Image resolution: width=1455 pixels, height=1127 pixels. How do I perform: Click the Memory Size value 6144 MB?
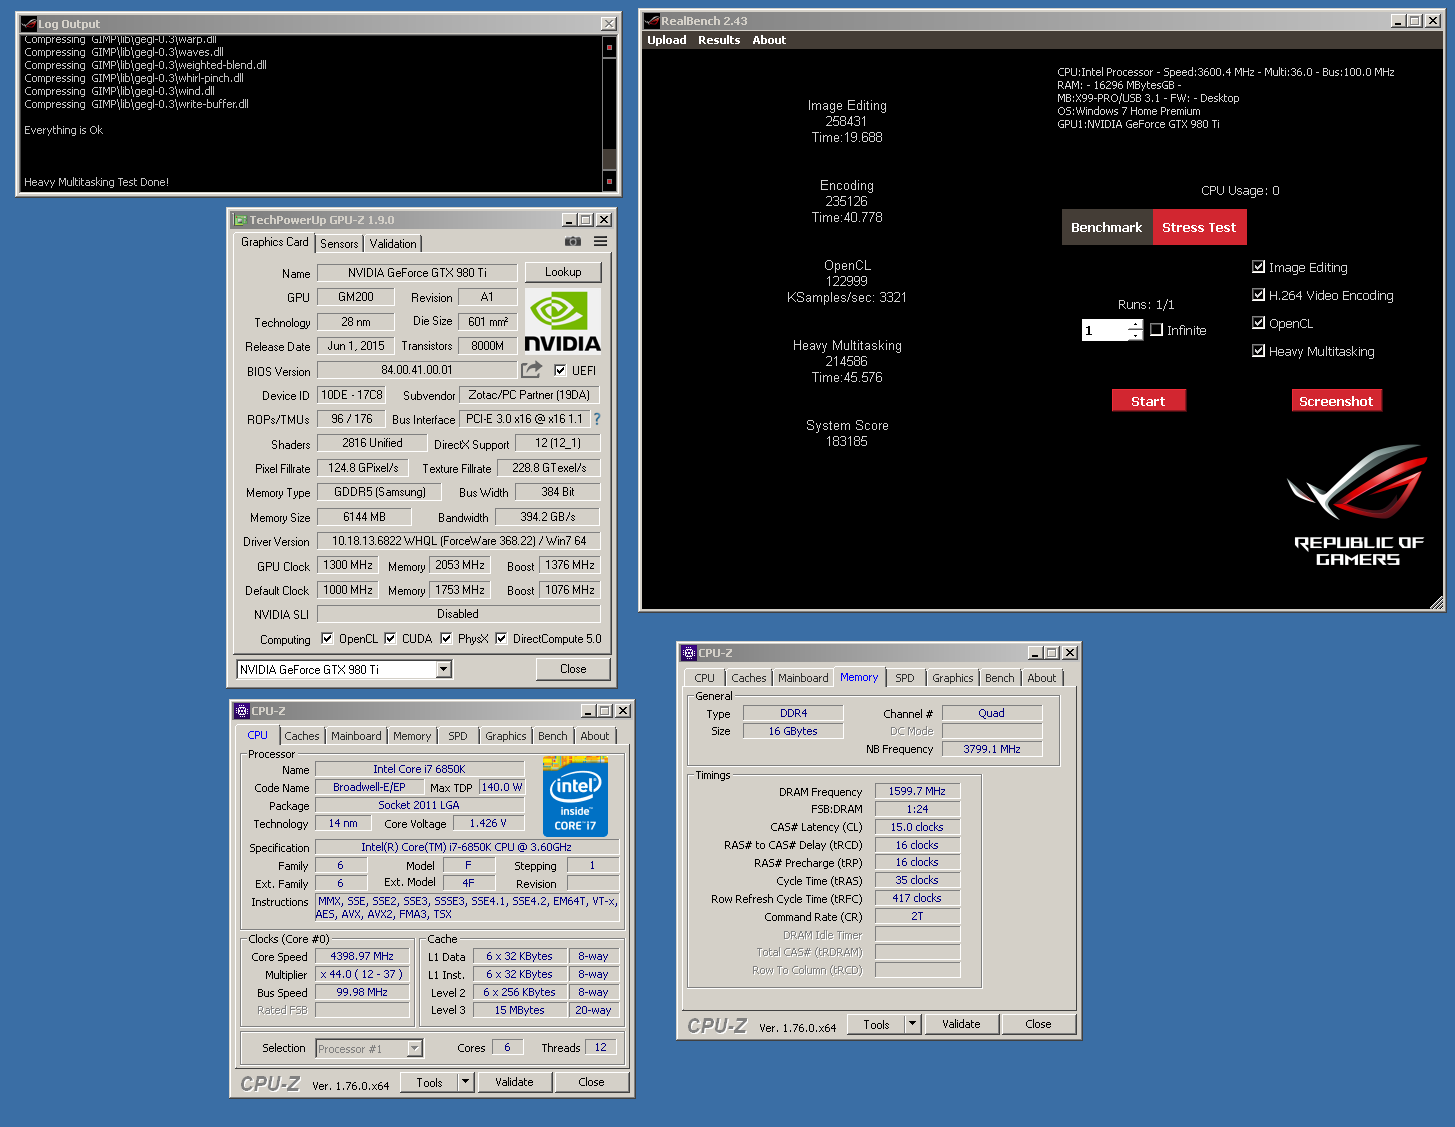[x=364, y=517]
